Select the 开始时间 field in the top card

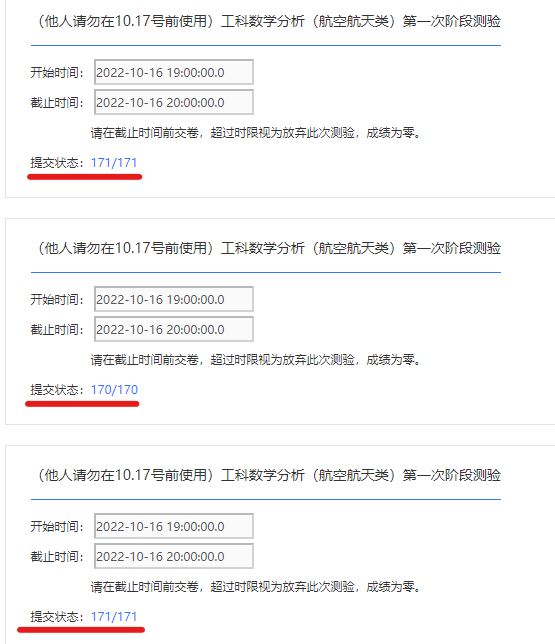click(174, 72)
